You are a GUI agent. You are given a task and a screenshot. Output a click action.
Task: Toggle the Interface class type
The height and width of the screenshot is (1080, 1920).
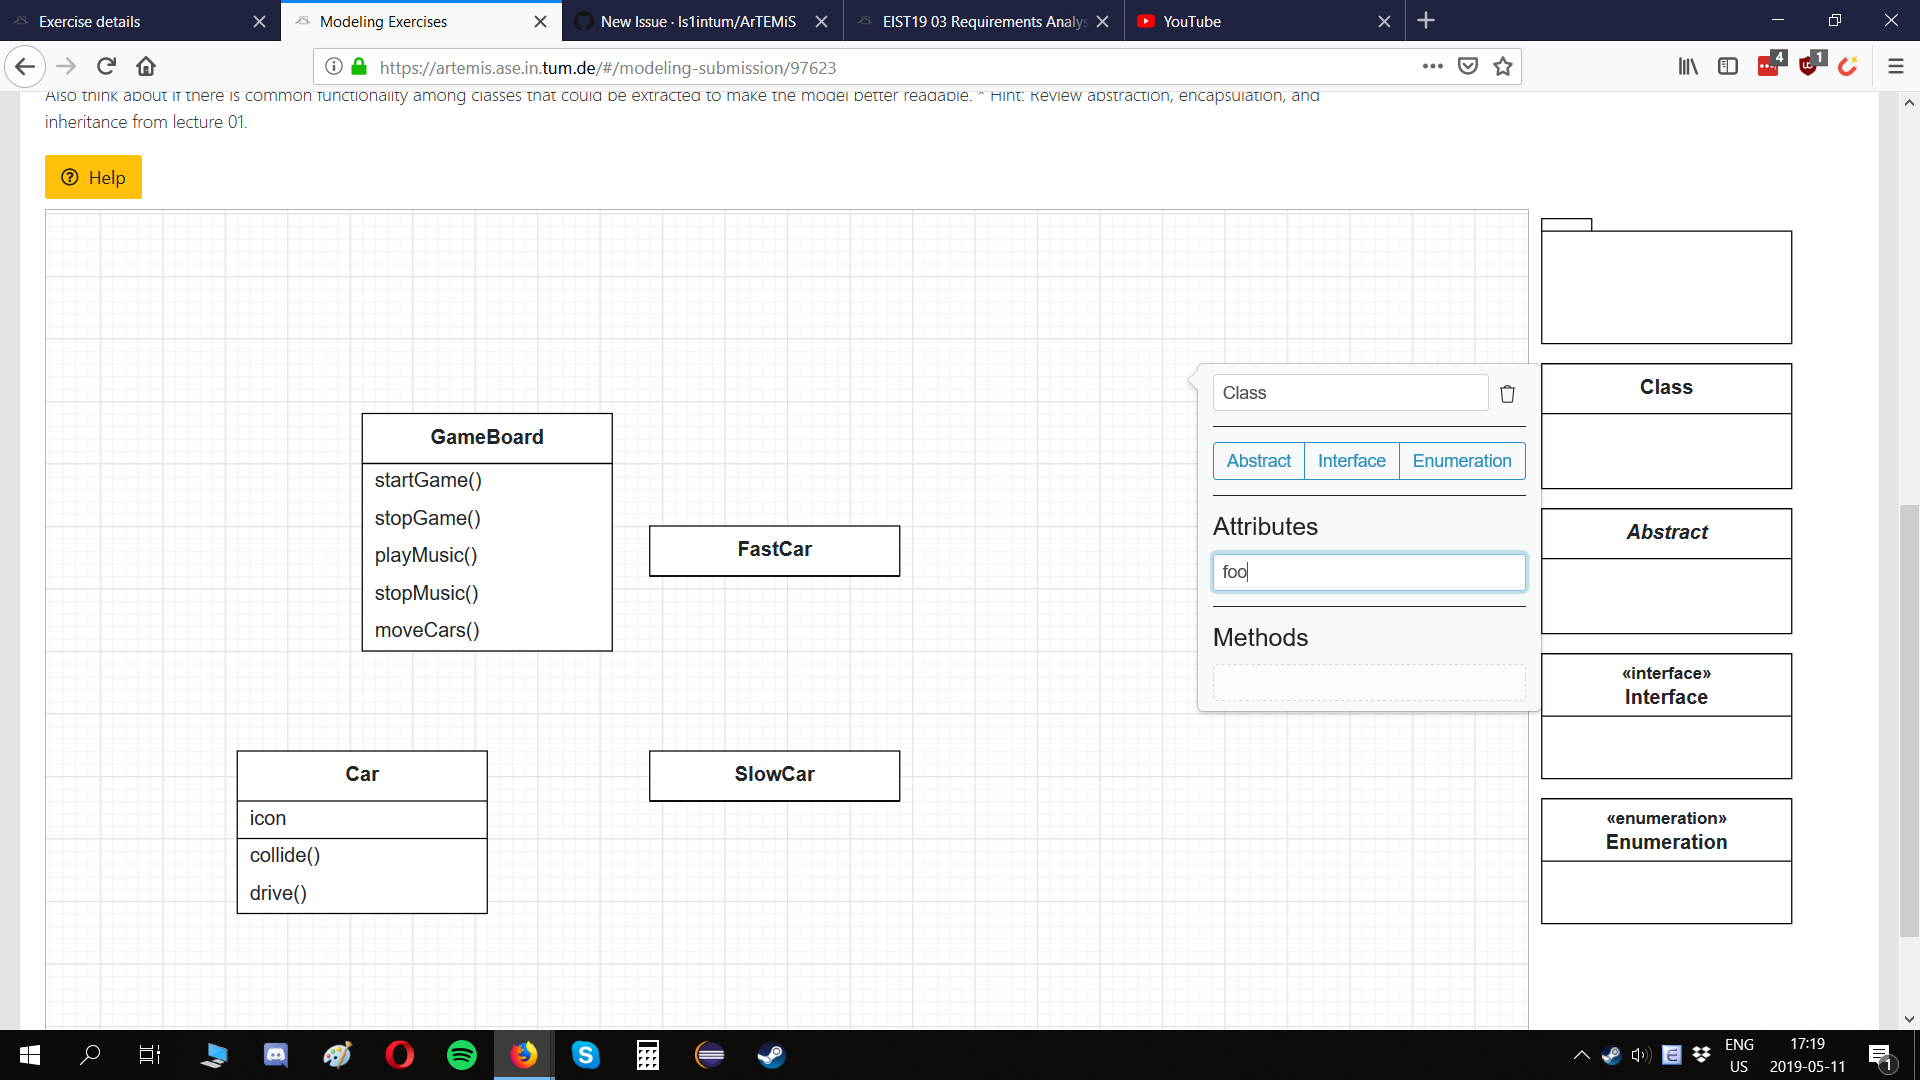(1351, 461)
